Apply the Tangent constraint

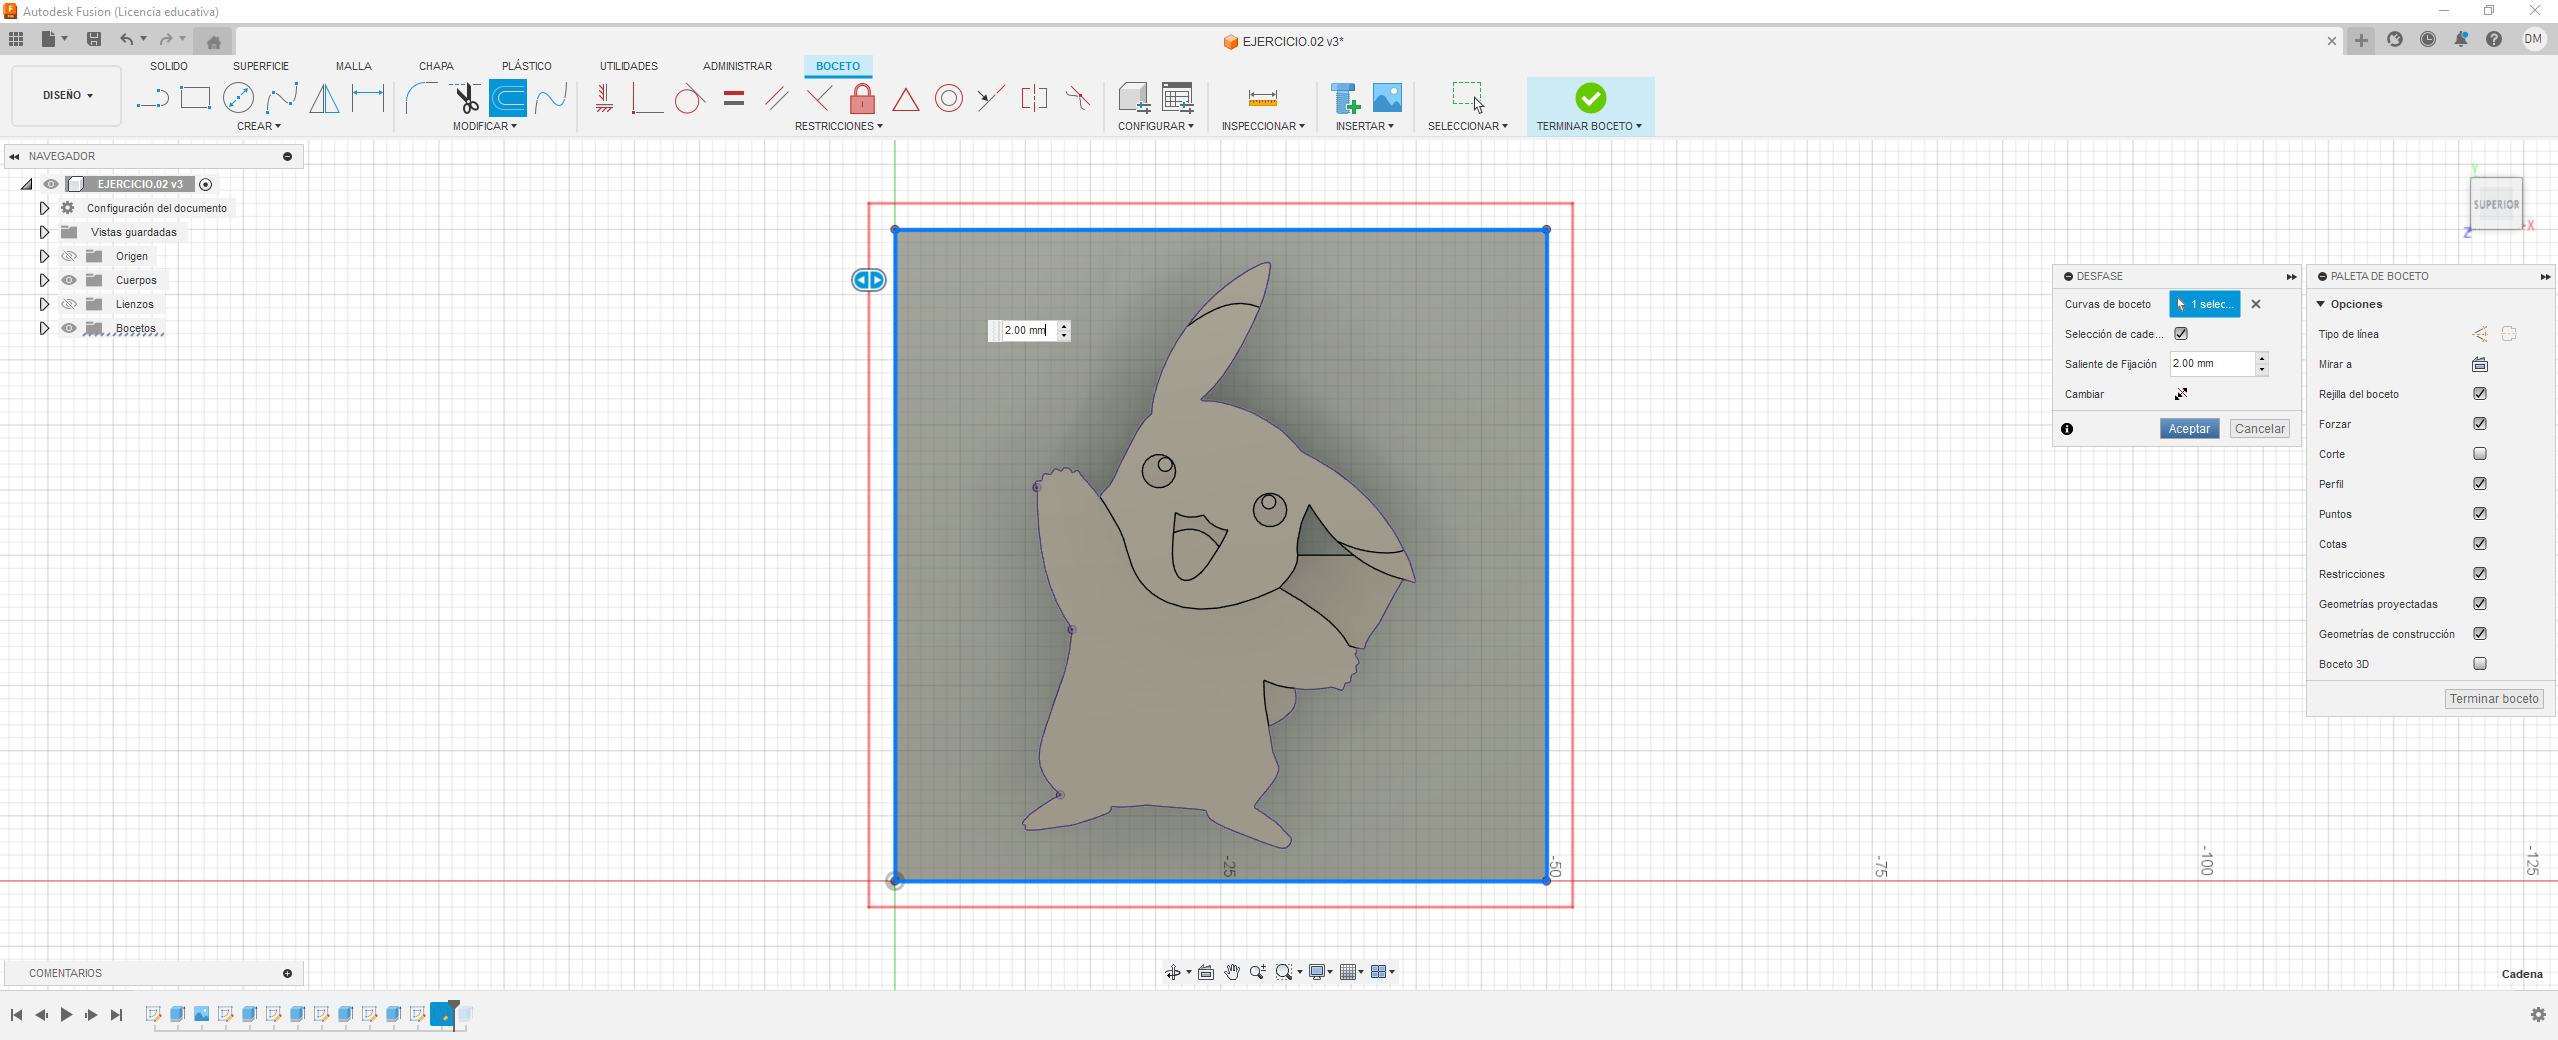[689, 98]
